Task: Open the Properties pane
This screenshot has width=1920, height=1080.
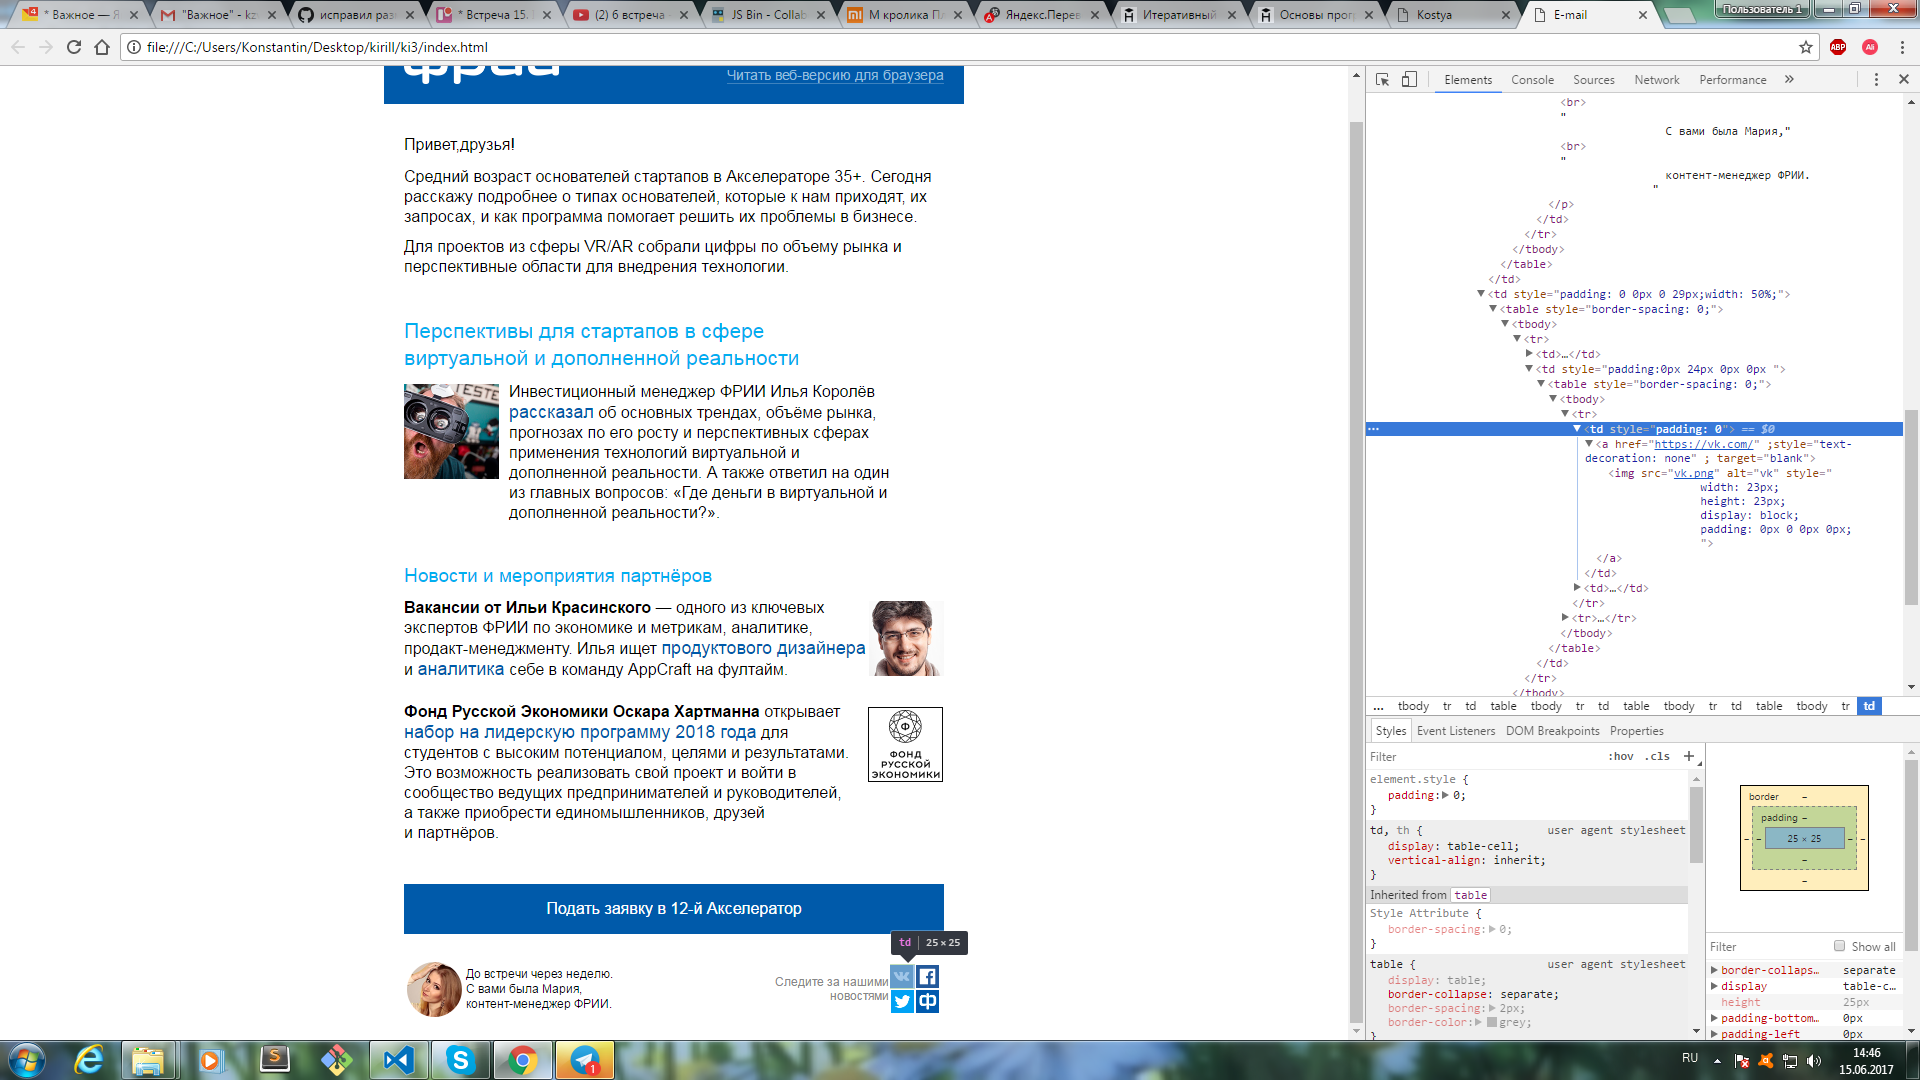Action: point(1637,731)
